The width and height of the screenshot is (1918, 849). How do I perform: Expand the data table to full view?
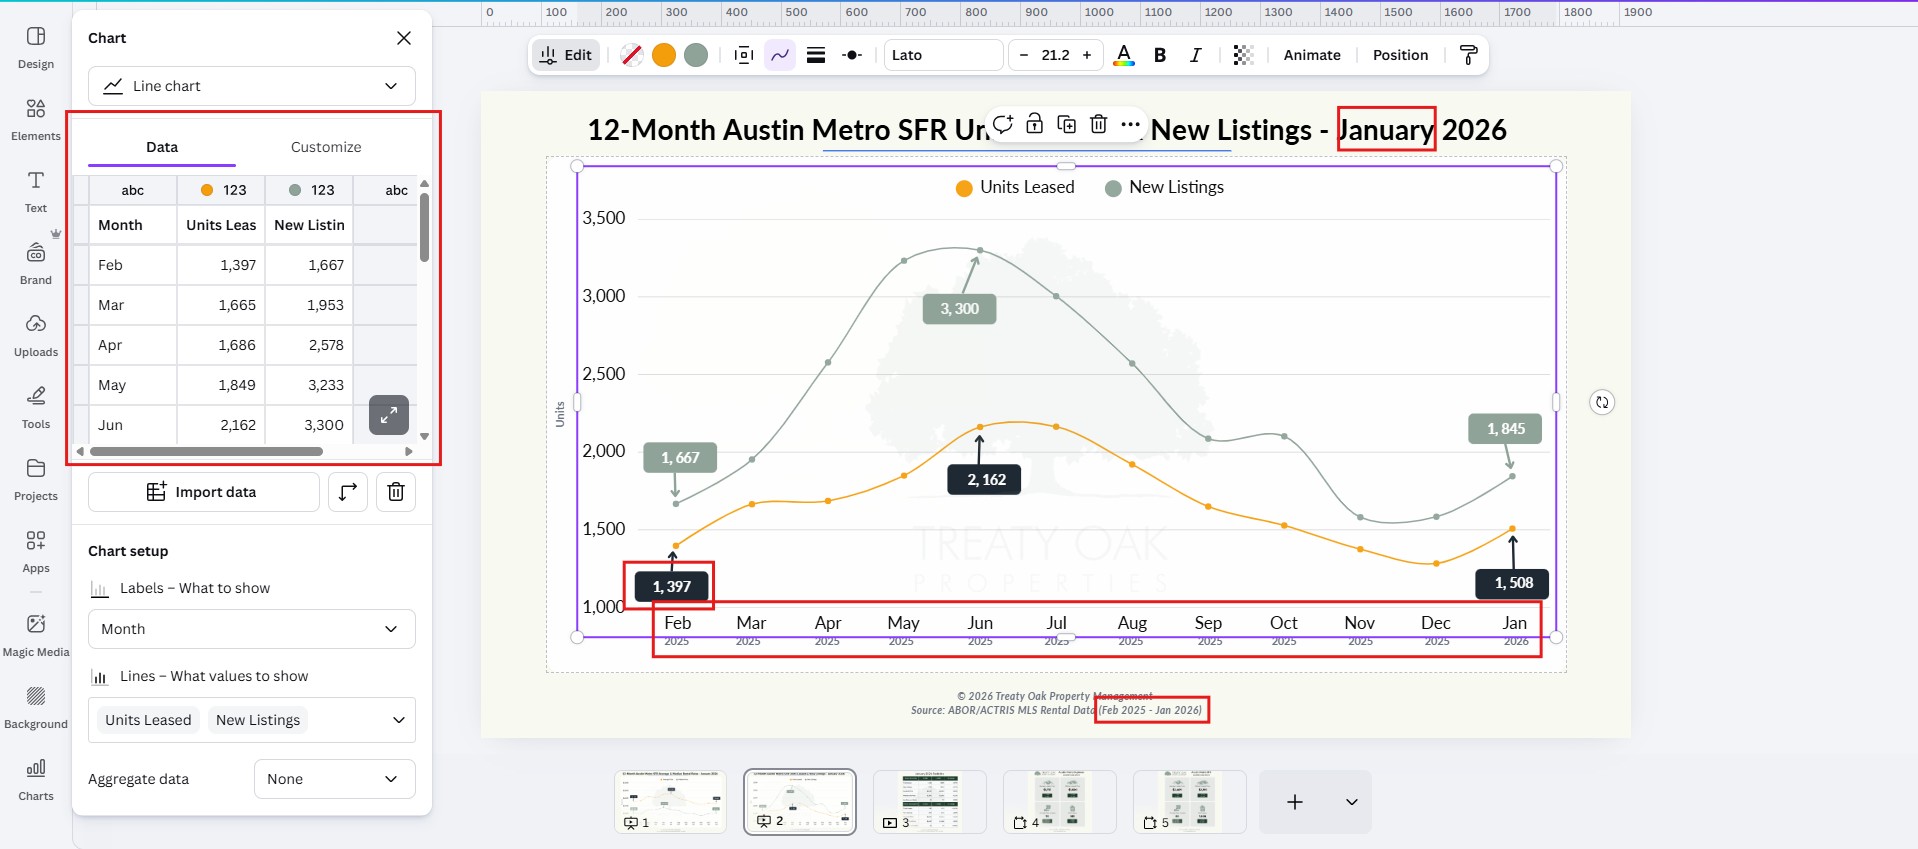click(x=389, y=415)
